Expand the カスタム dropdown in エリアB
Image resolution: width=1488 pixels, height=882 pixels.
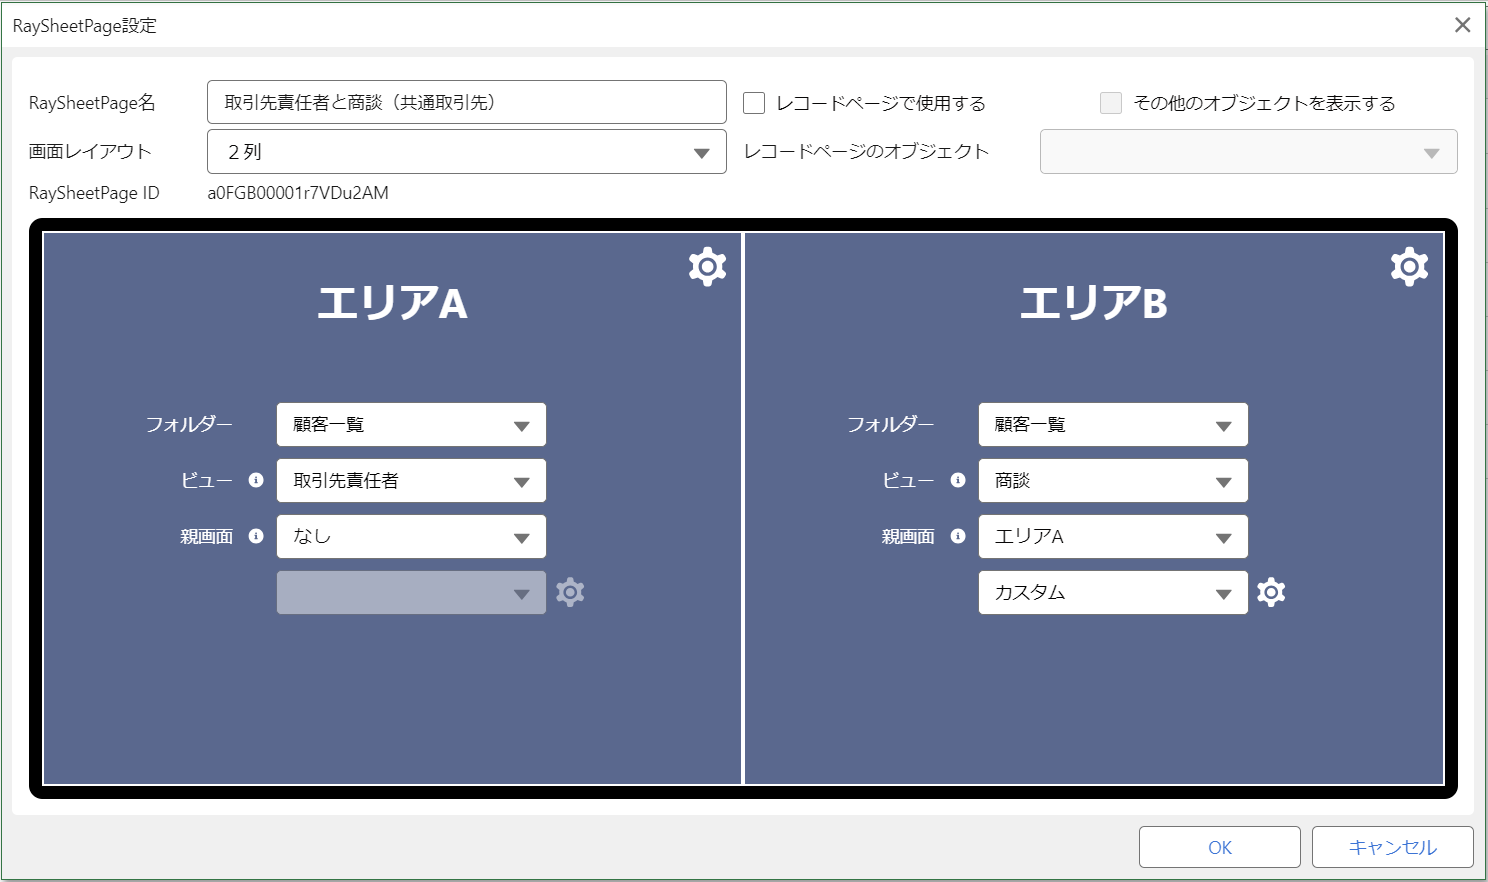click(x=1113, y=593)
